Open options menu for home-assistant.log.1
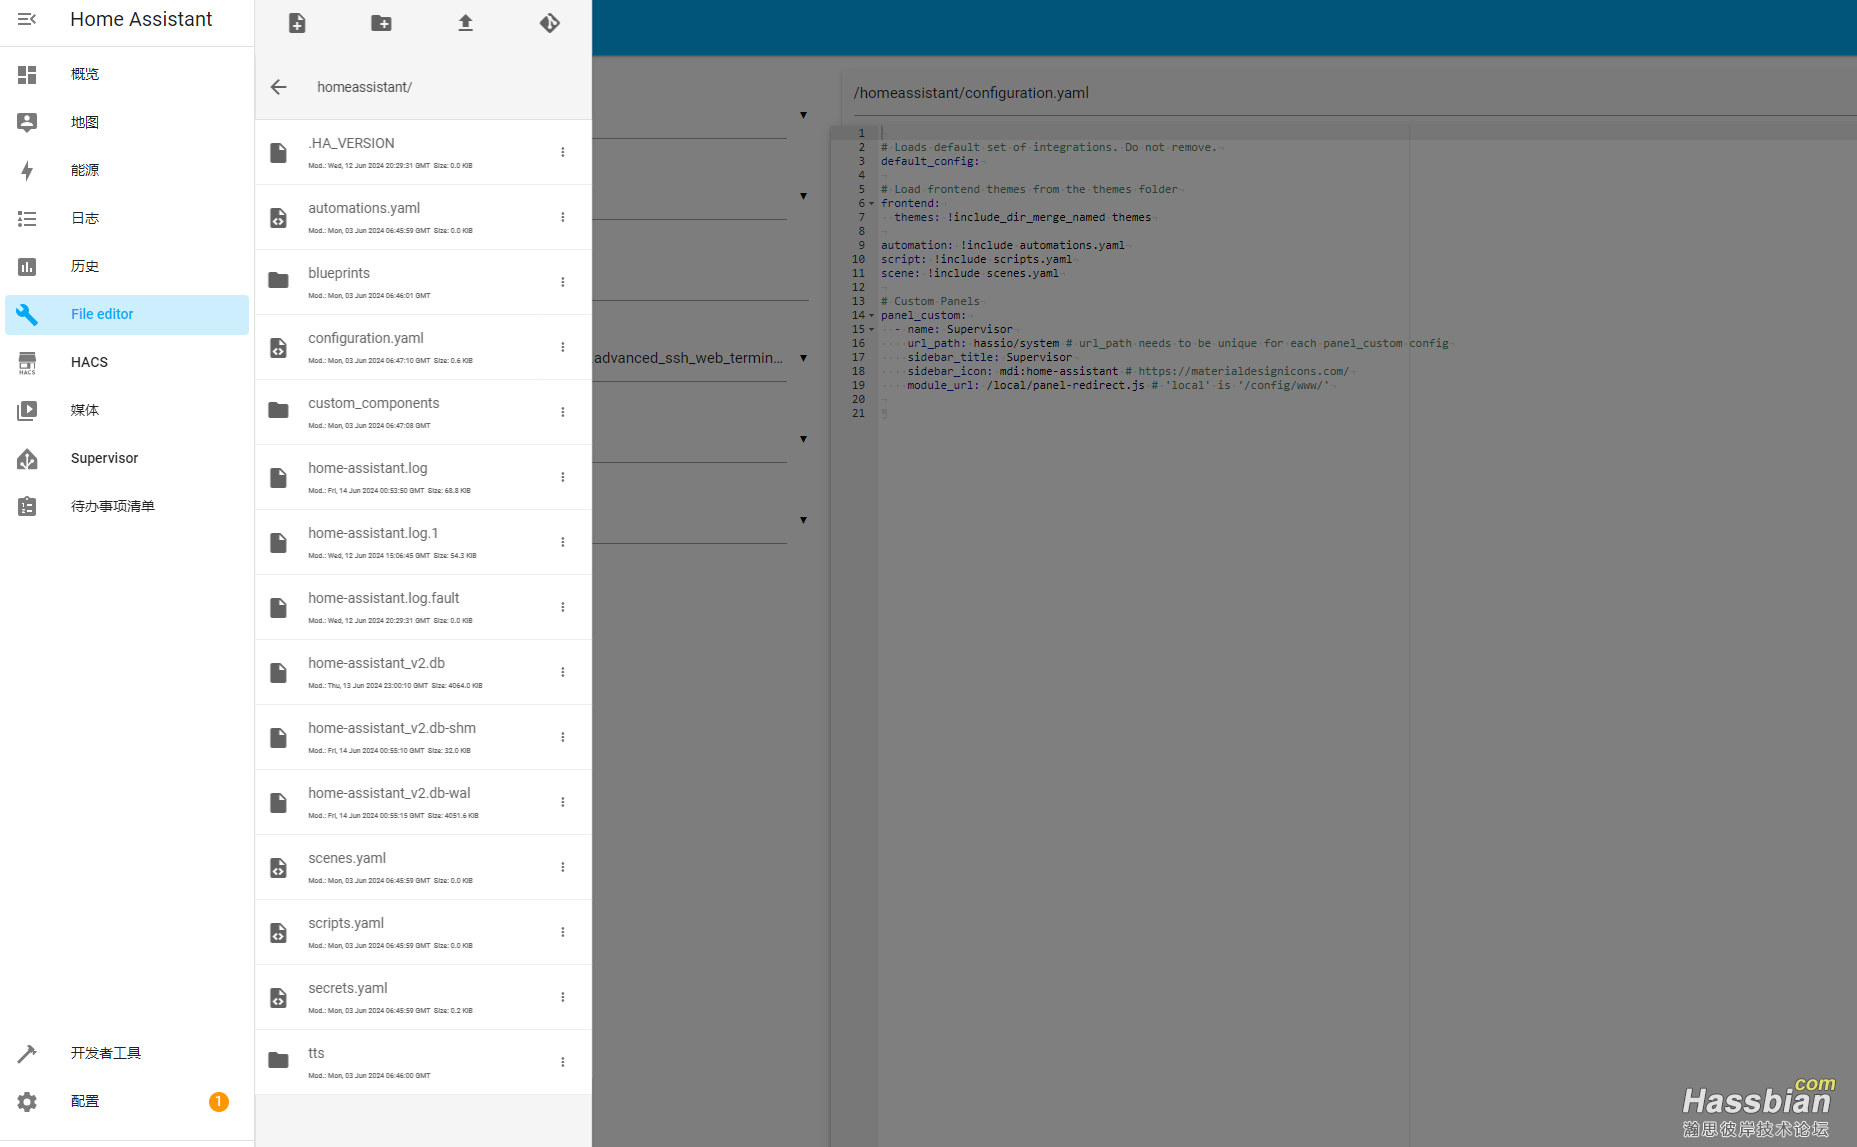 [563, 542]
